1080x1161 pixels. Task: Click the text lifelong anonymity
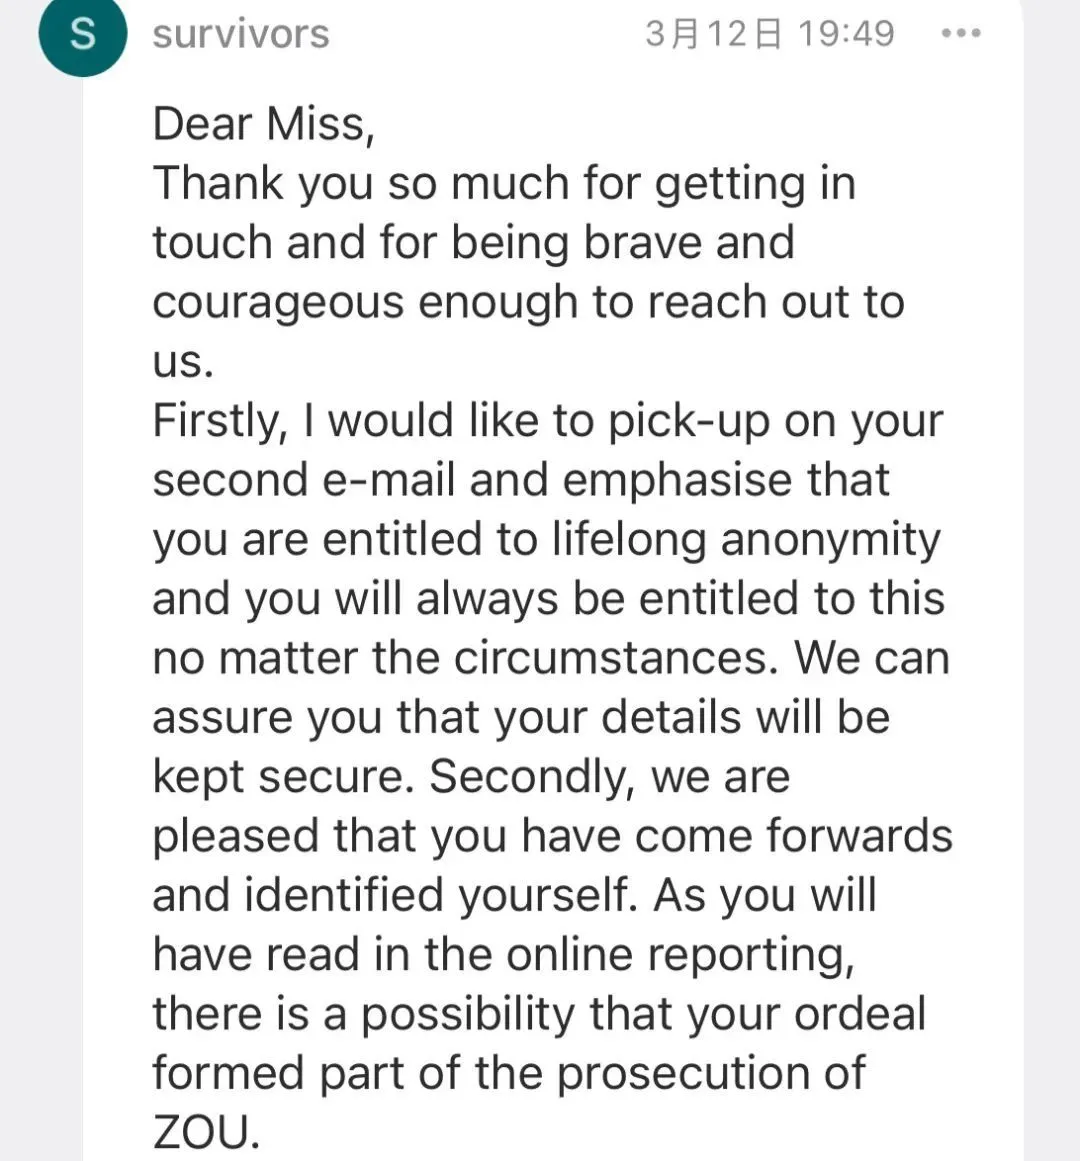pyautogui.click(x=746, y=540)
